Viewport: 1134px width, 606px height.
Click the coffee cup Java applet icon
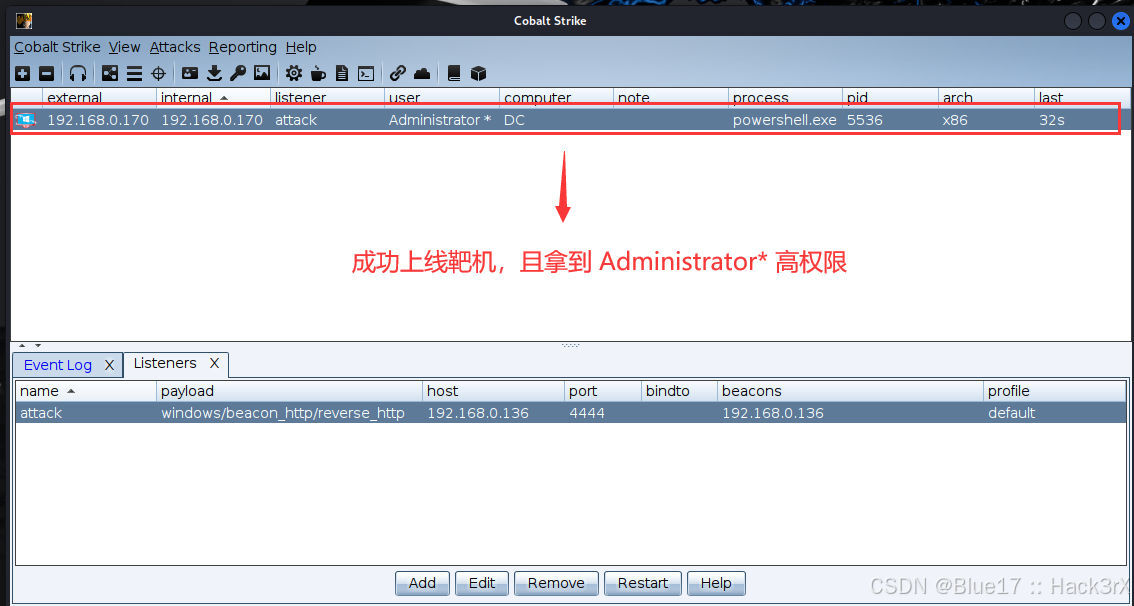[x=318, y=73]
